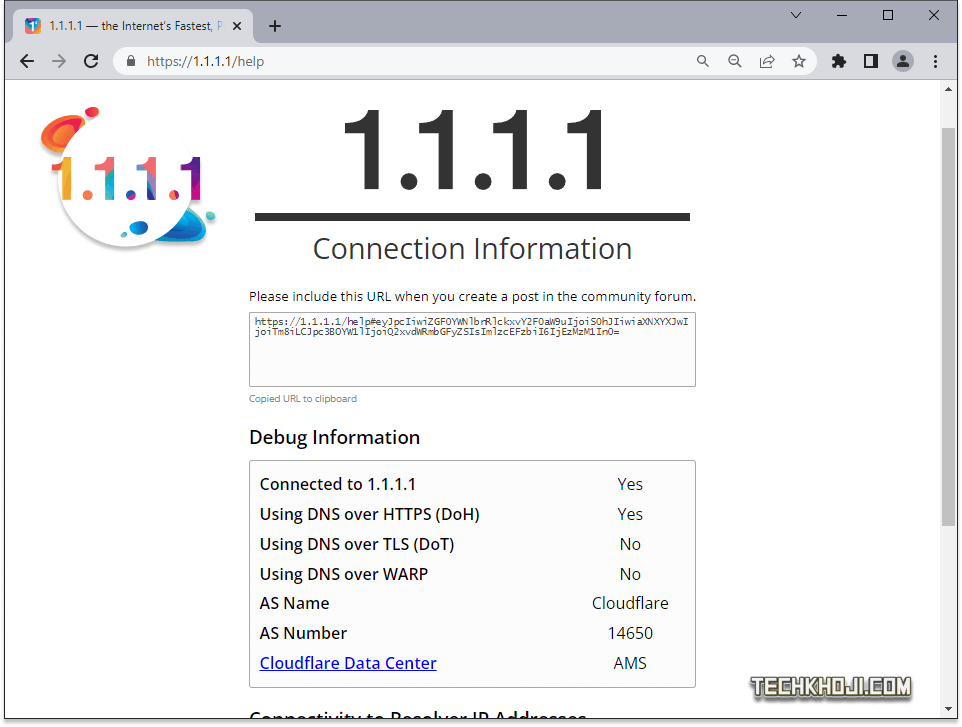The height and width of the screenshot is (727, 962).
Task: Minimize the browser window
Action: [x=842, y=15]
